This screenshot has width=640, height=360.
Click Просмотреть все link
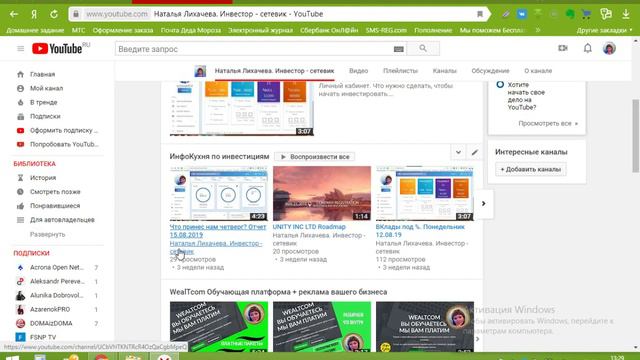(x=548, y=123)
